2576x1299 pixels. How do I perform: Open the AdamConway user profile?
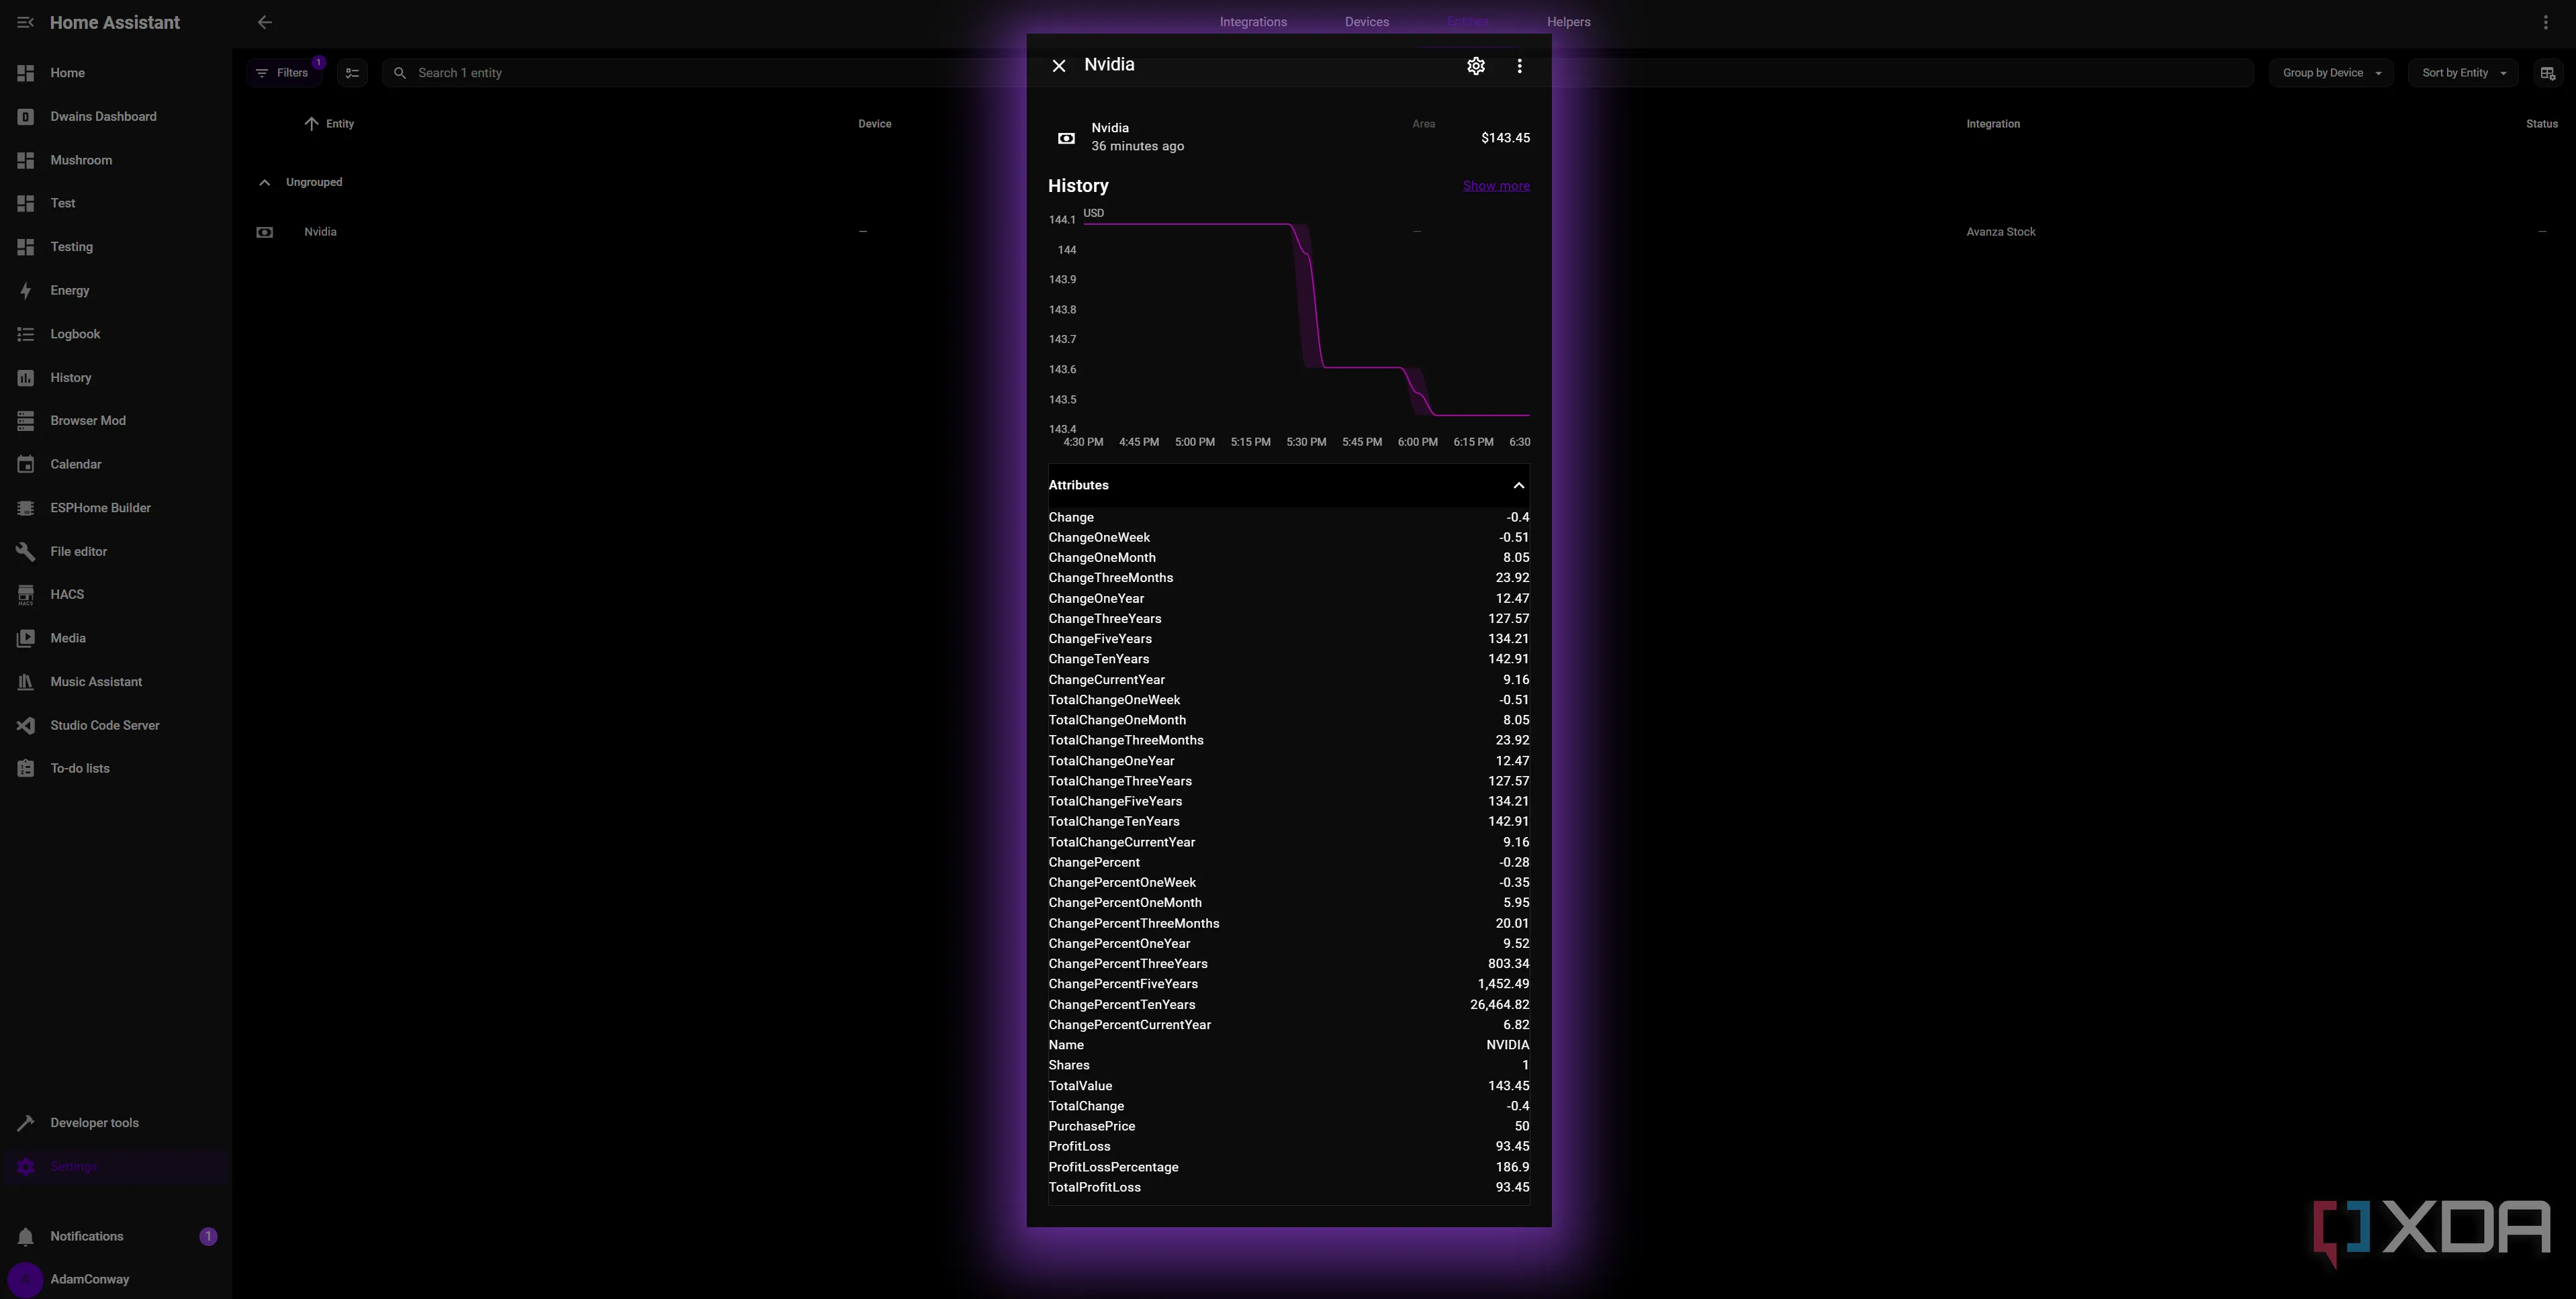pos(116,1279)
